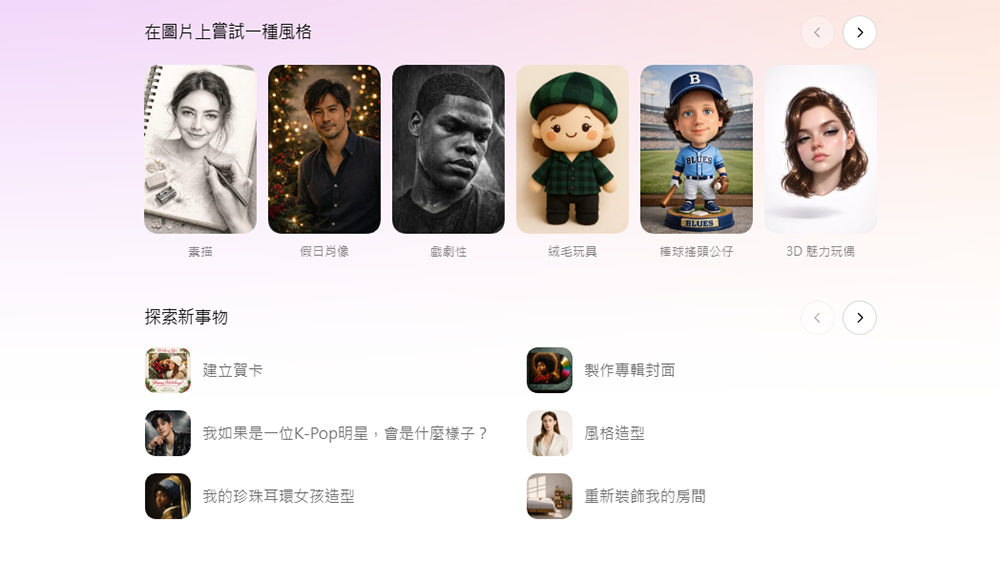Viewport: 1000px width, 562px height.
Task: Show previous styles with left chevron
Action: 817,33
